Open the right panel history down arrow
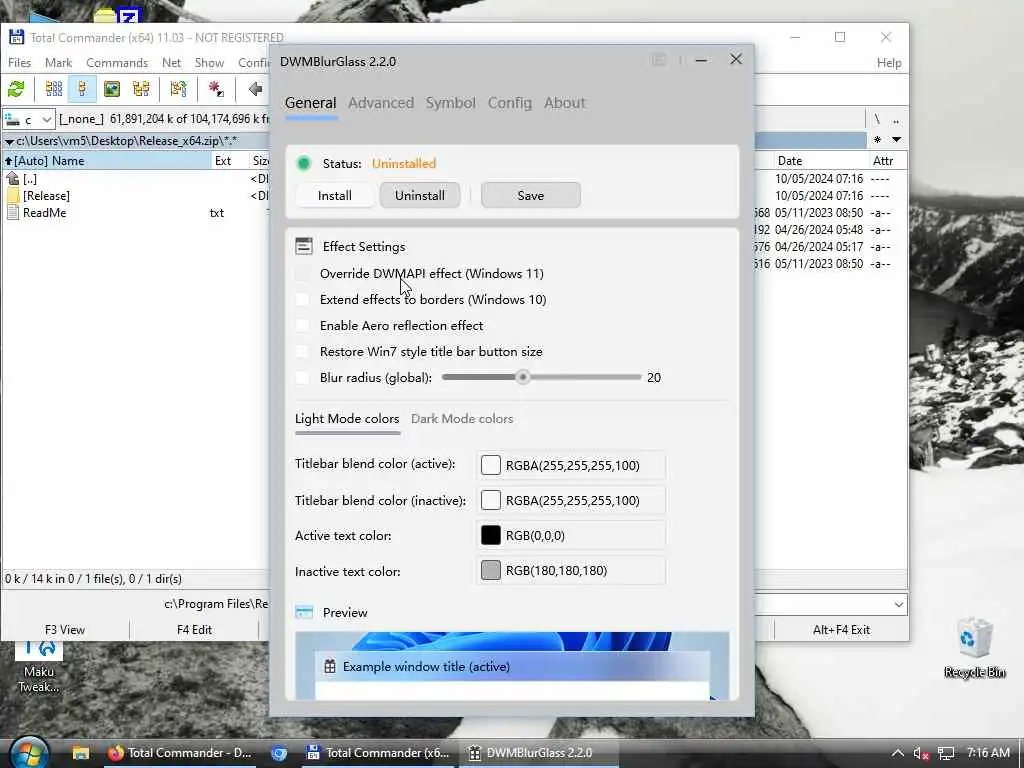Viewport: 1024px width, 768px height. tap(897, 140)
